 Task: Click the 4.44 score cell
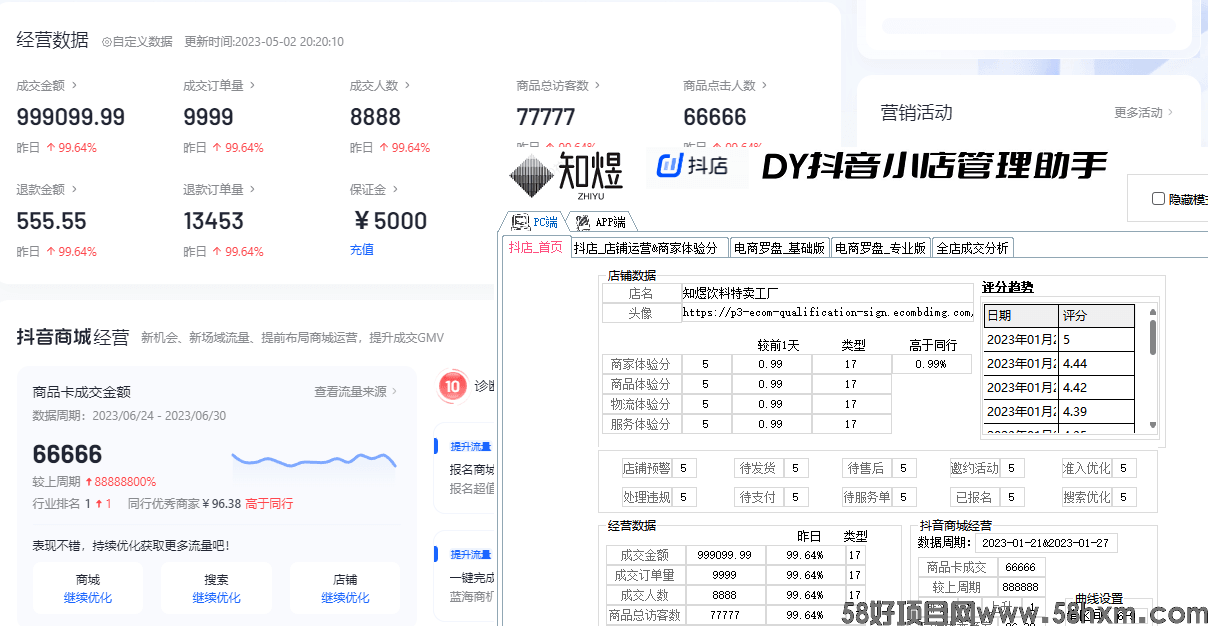point(1097,363)
